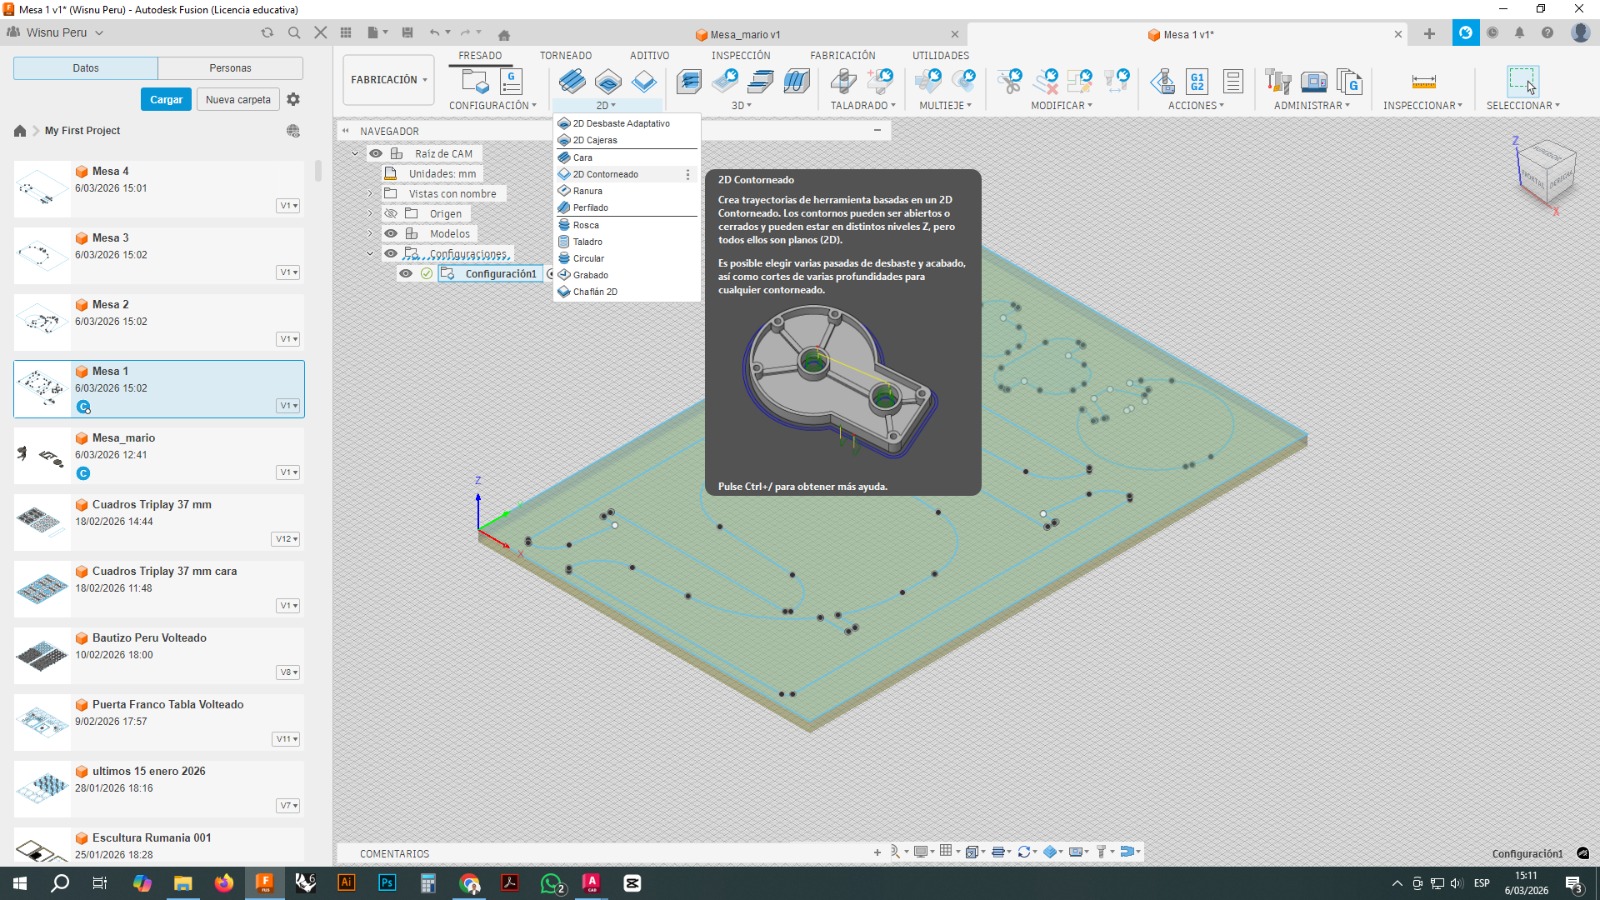1600x900 pixels.
Task: Open the tool library icon in Administrar
Action: 1277,81
